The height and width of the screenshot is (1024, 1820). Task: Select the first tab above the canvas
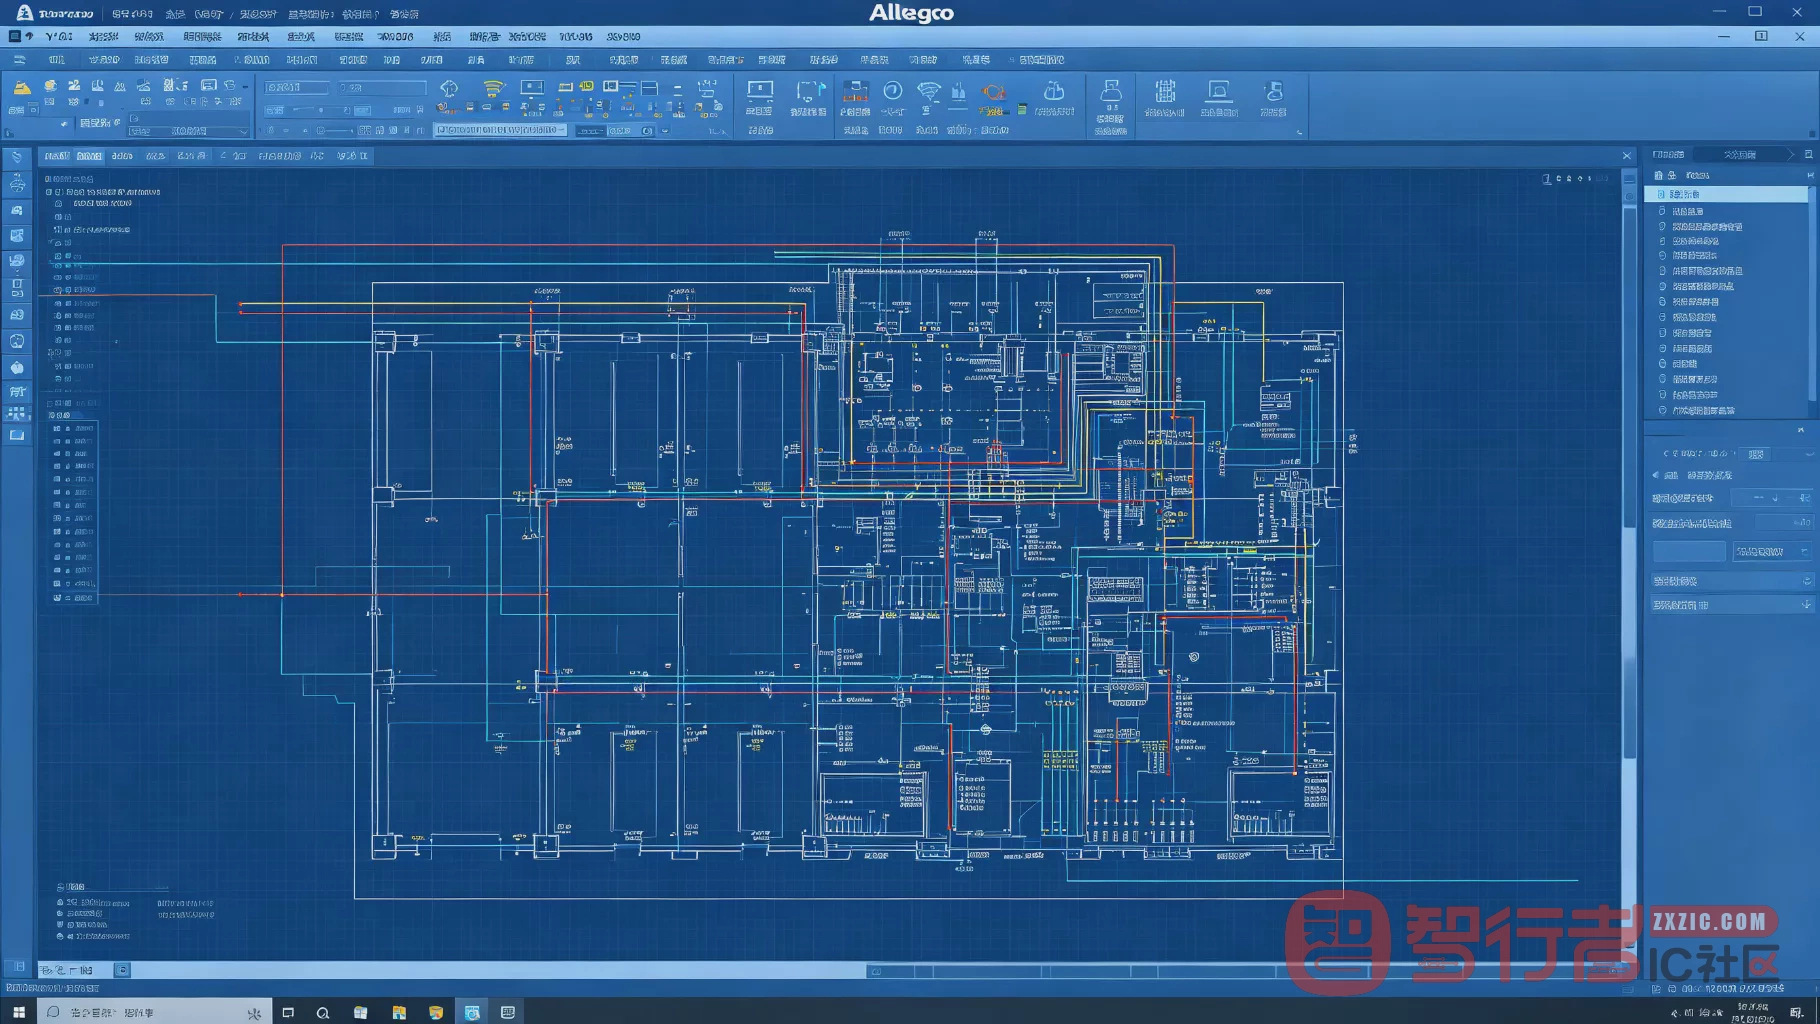click(57, 156)
